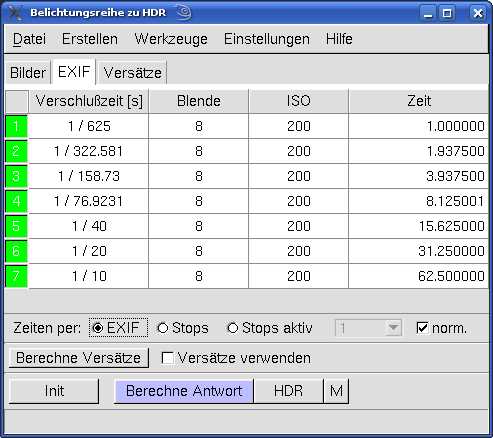Select shutter time cell 1 / 76.9231
Image resolution: width=493 pixels, height=438 pixels.
89,201
